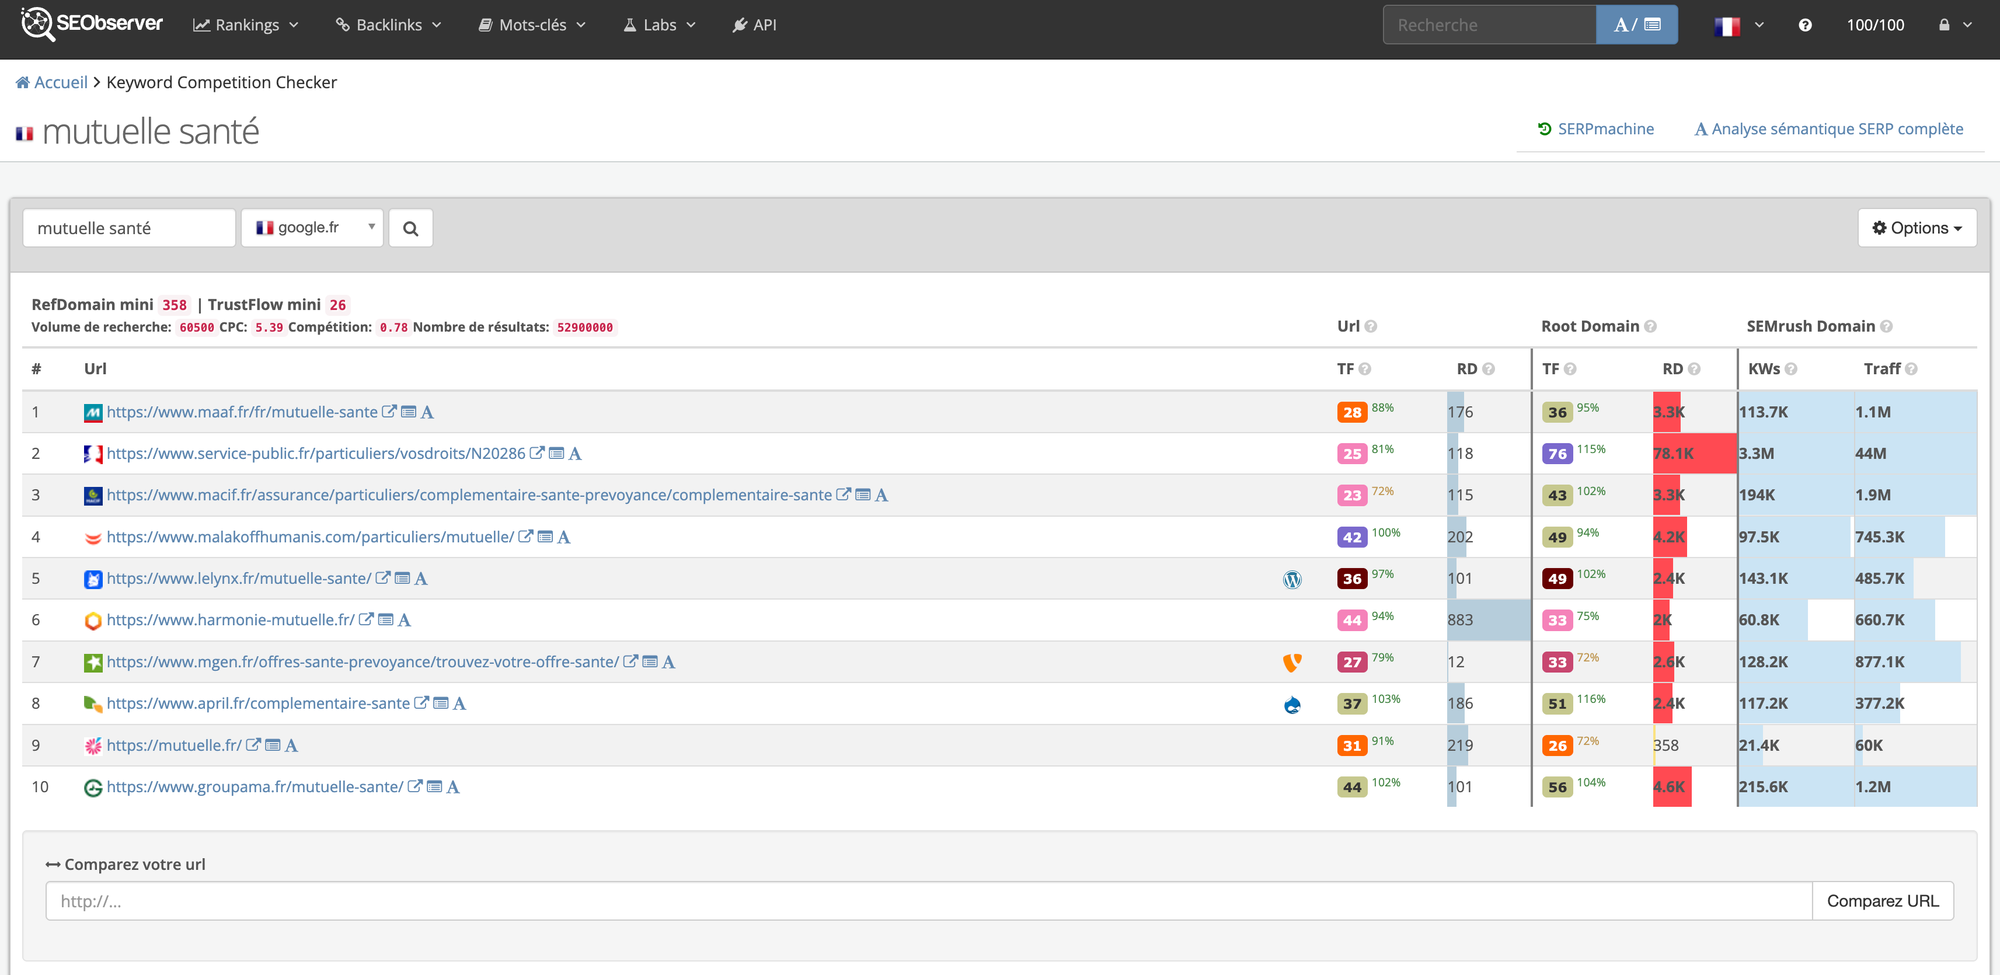Click help icon next to Traff column

click(x=1911, y=369)
